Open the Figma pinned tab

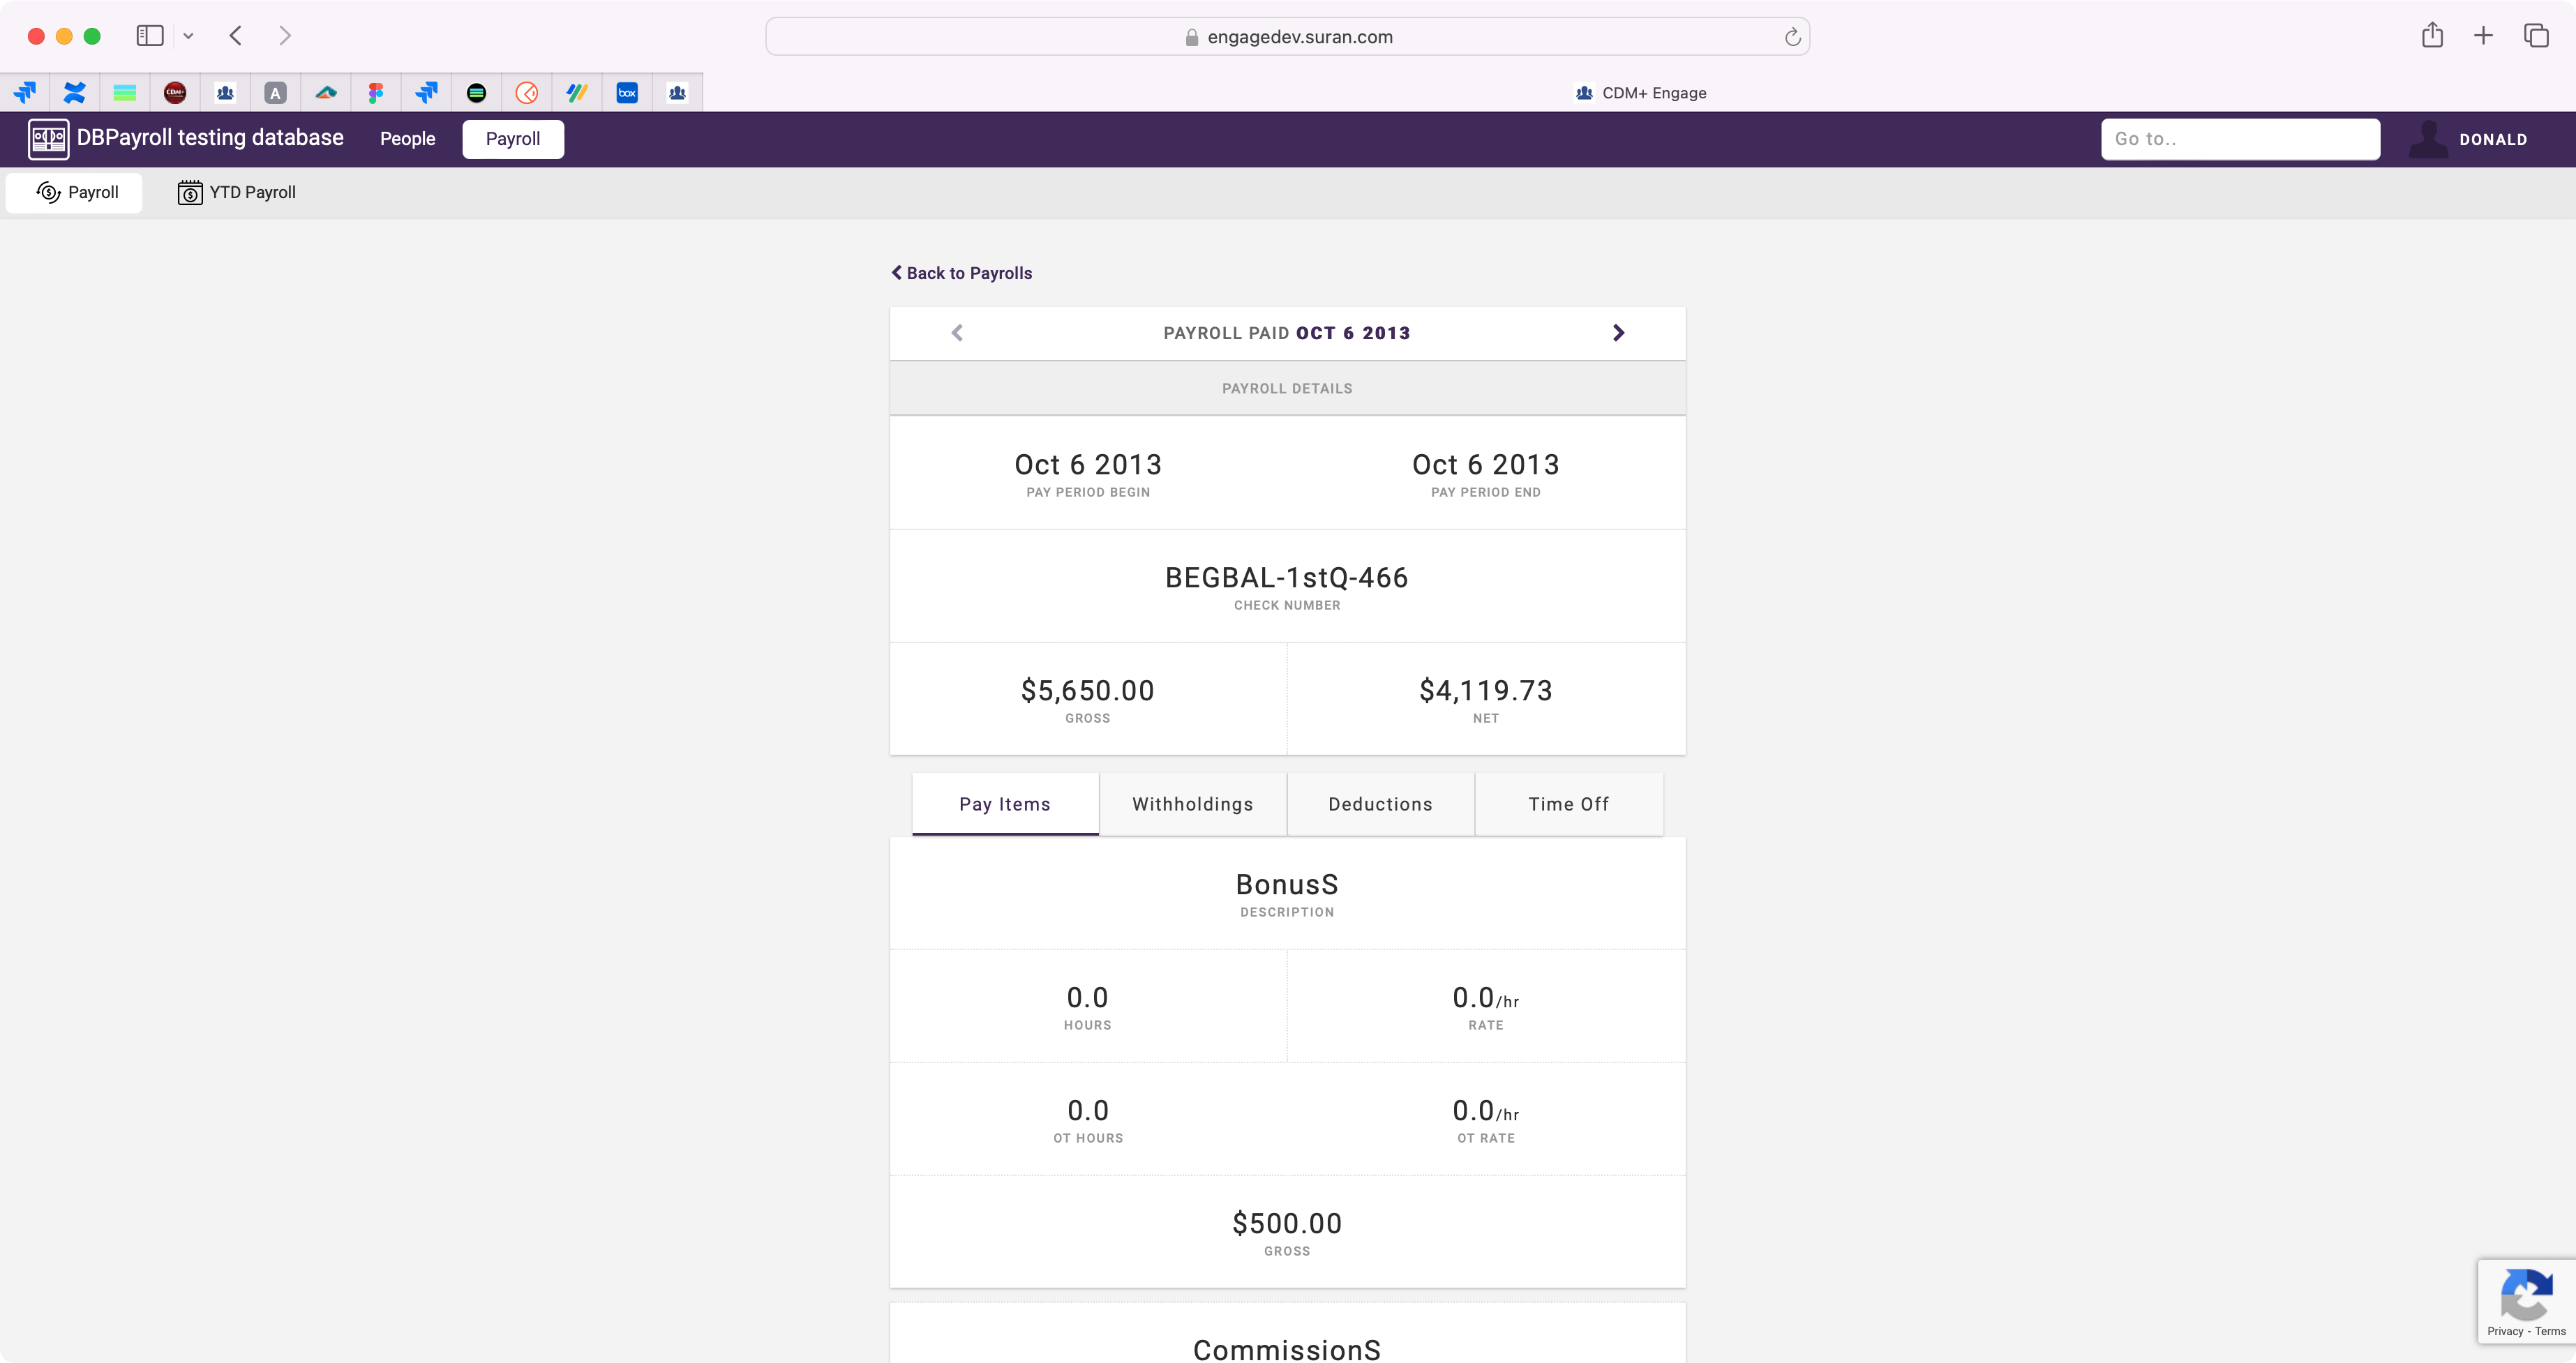376,93
